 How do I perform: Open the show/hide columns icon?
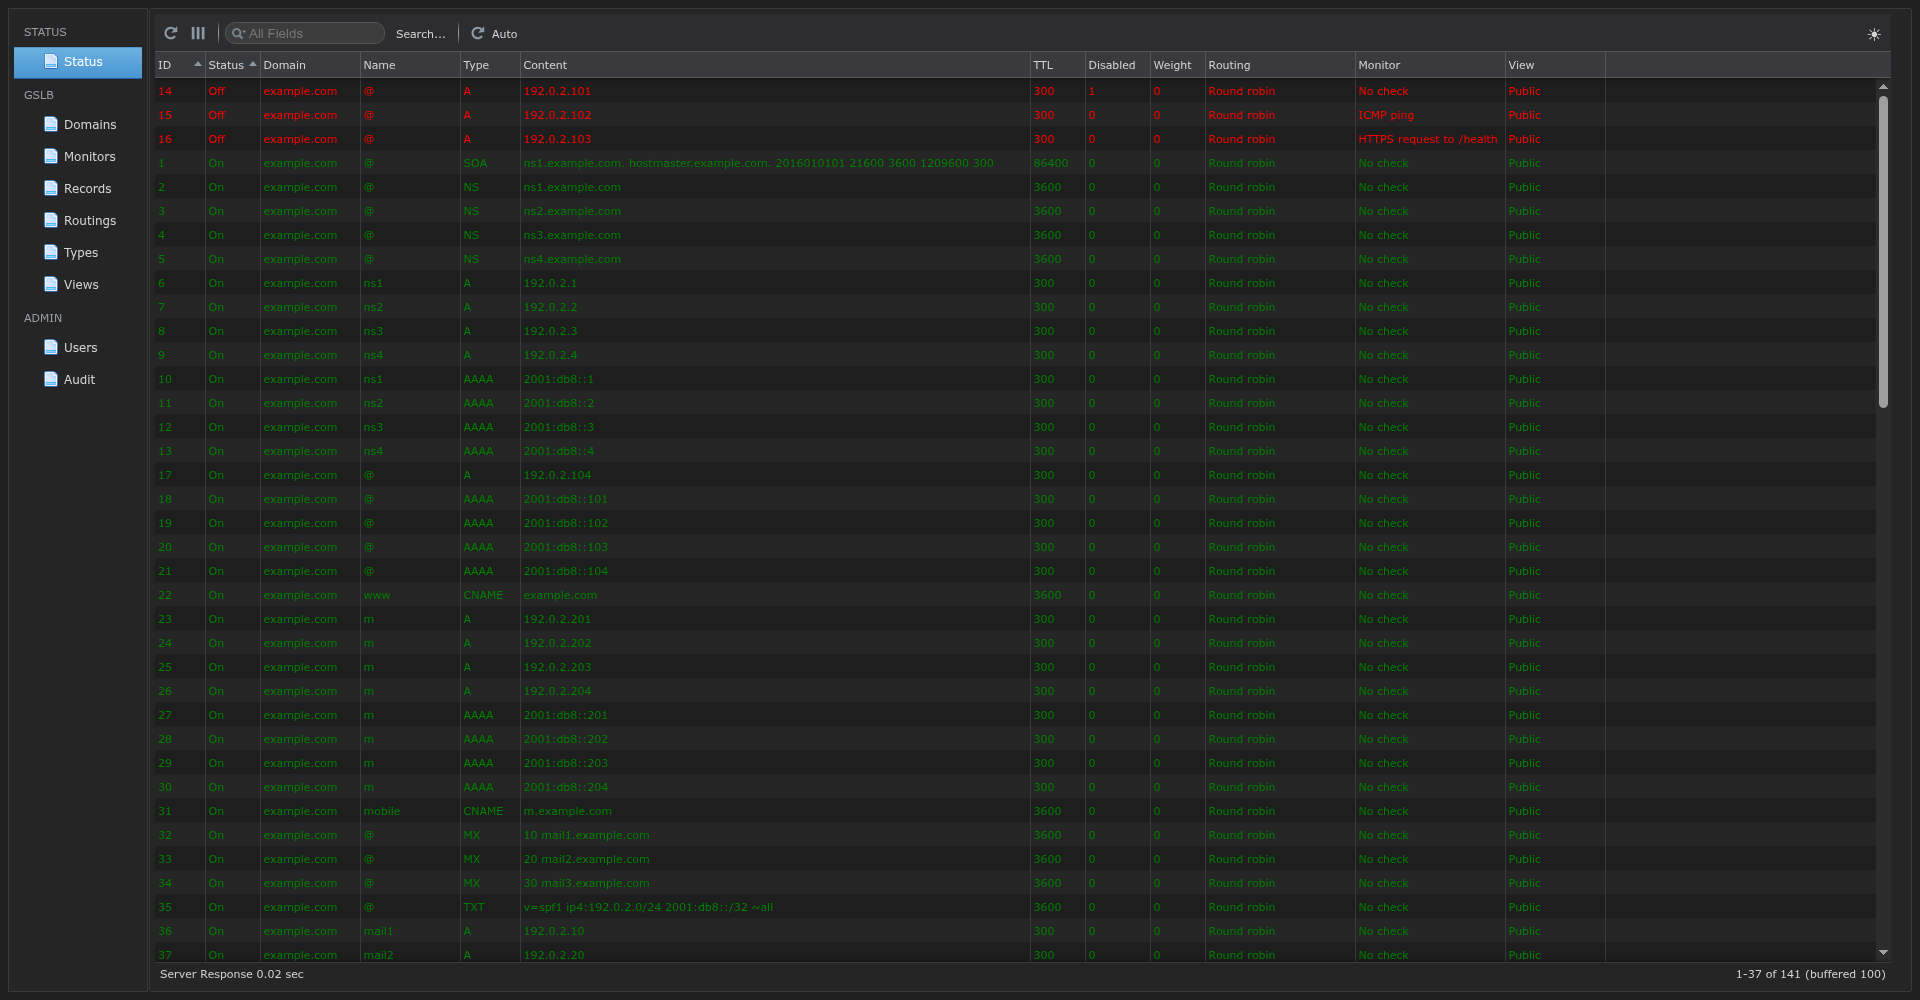click(x=198, y=33)
